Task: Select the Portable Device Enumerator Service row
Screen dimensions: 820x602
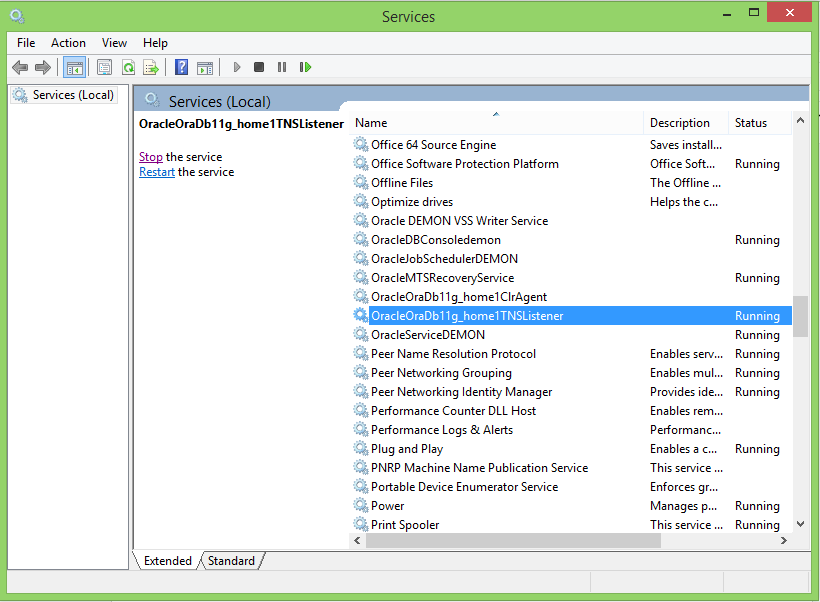Action: [571, 487]
